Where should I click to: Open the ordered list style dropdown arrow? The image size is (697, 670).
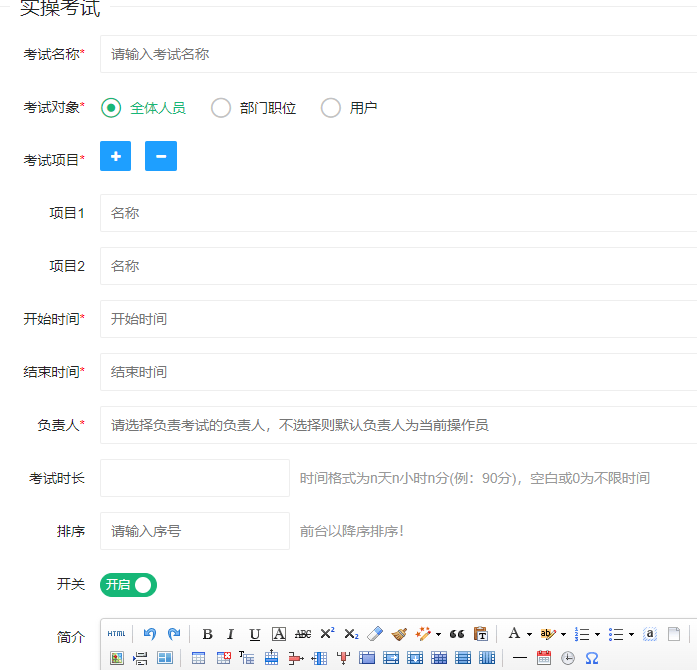(x=597, y=634)
